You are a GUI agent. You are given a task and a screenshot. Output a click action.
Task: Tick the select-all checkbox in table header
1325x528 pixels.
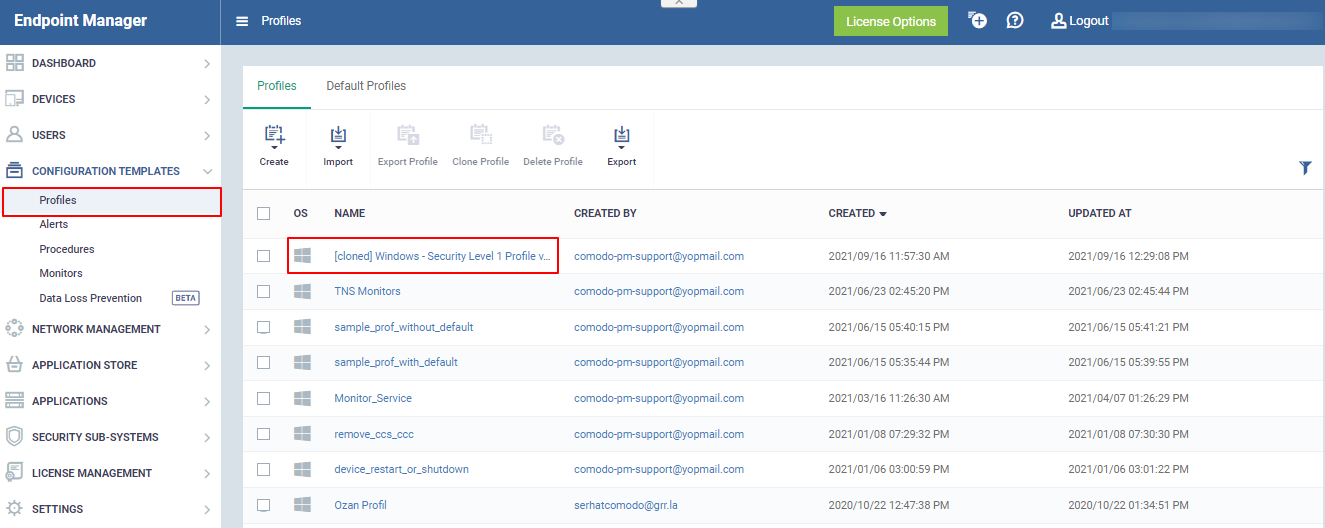pyautogui.click(x=264, y=213)
